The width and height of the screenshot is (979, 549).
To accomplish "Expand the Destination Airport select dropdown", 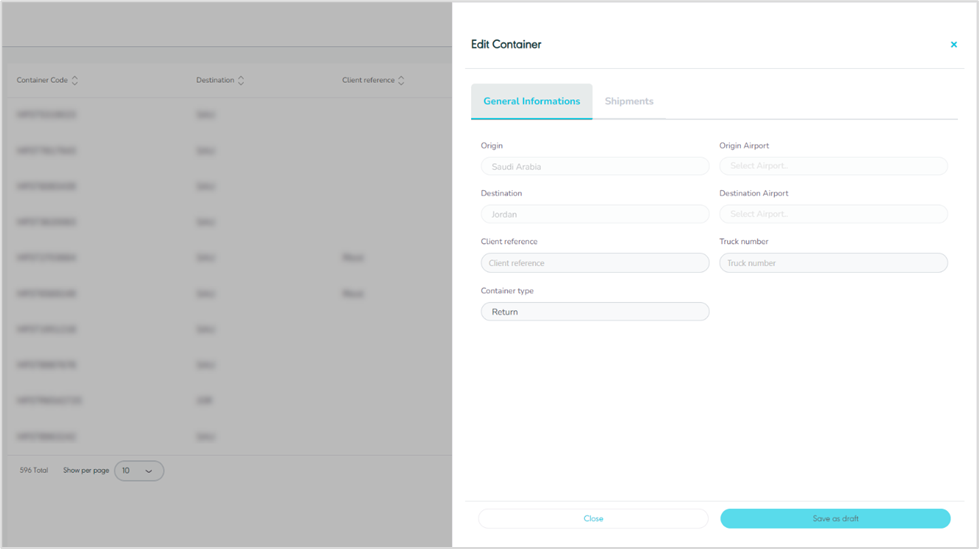I will (832, 215).
